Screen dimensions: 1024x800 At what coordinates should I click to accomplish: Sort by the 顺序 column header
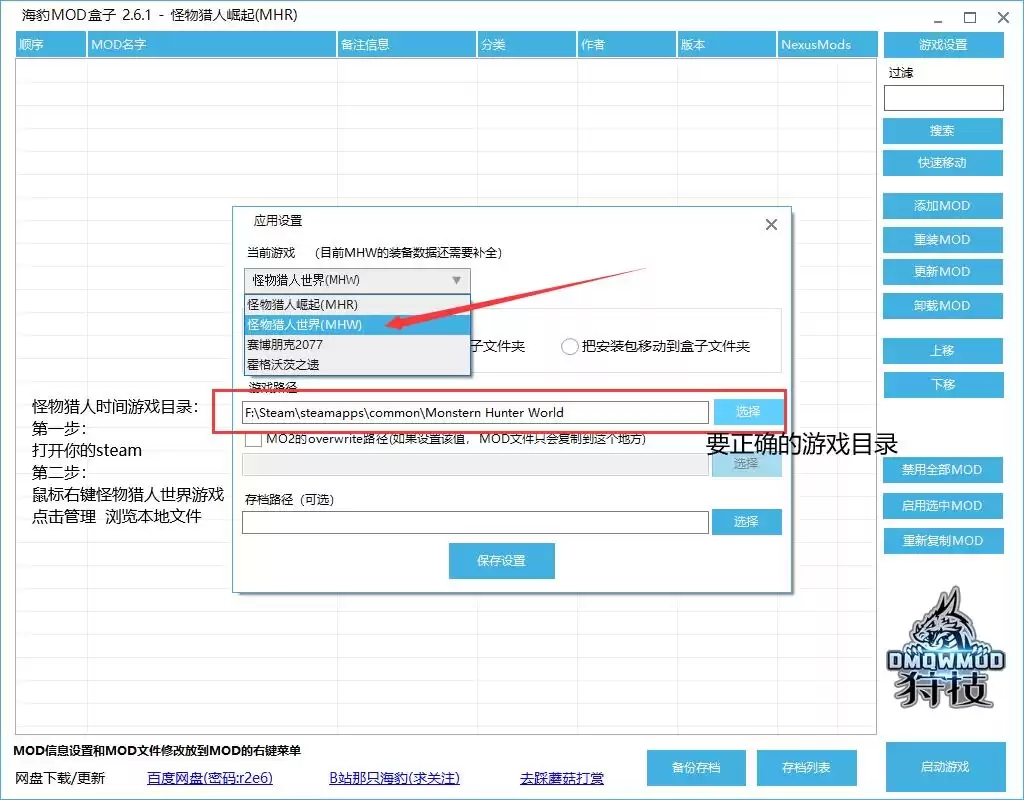(x=51, y=44)
